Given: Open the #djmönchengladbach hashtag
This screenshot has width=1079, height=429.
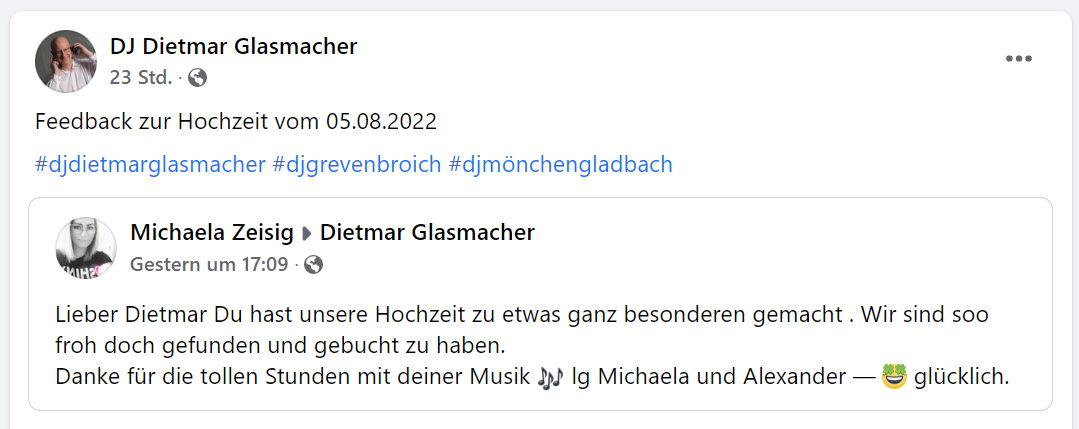Looking at the screenshot, I should coord(561,164).
